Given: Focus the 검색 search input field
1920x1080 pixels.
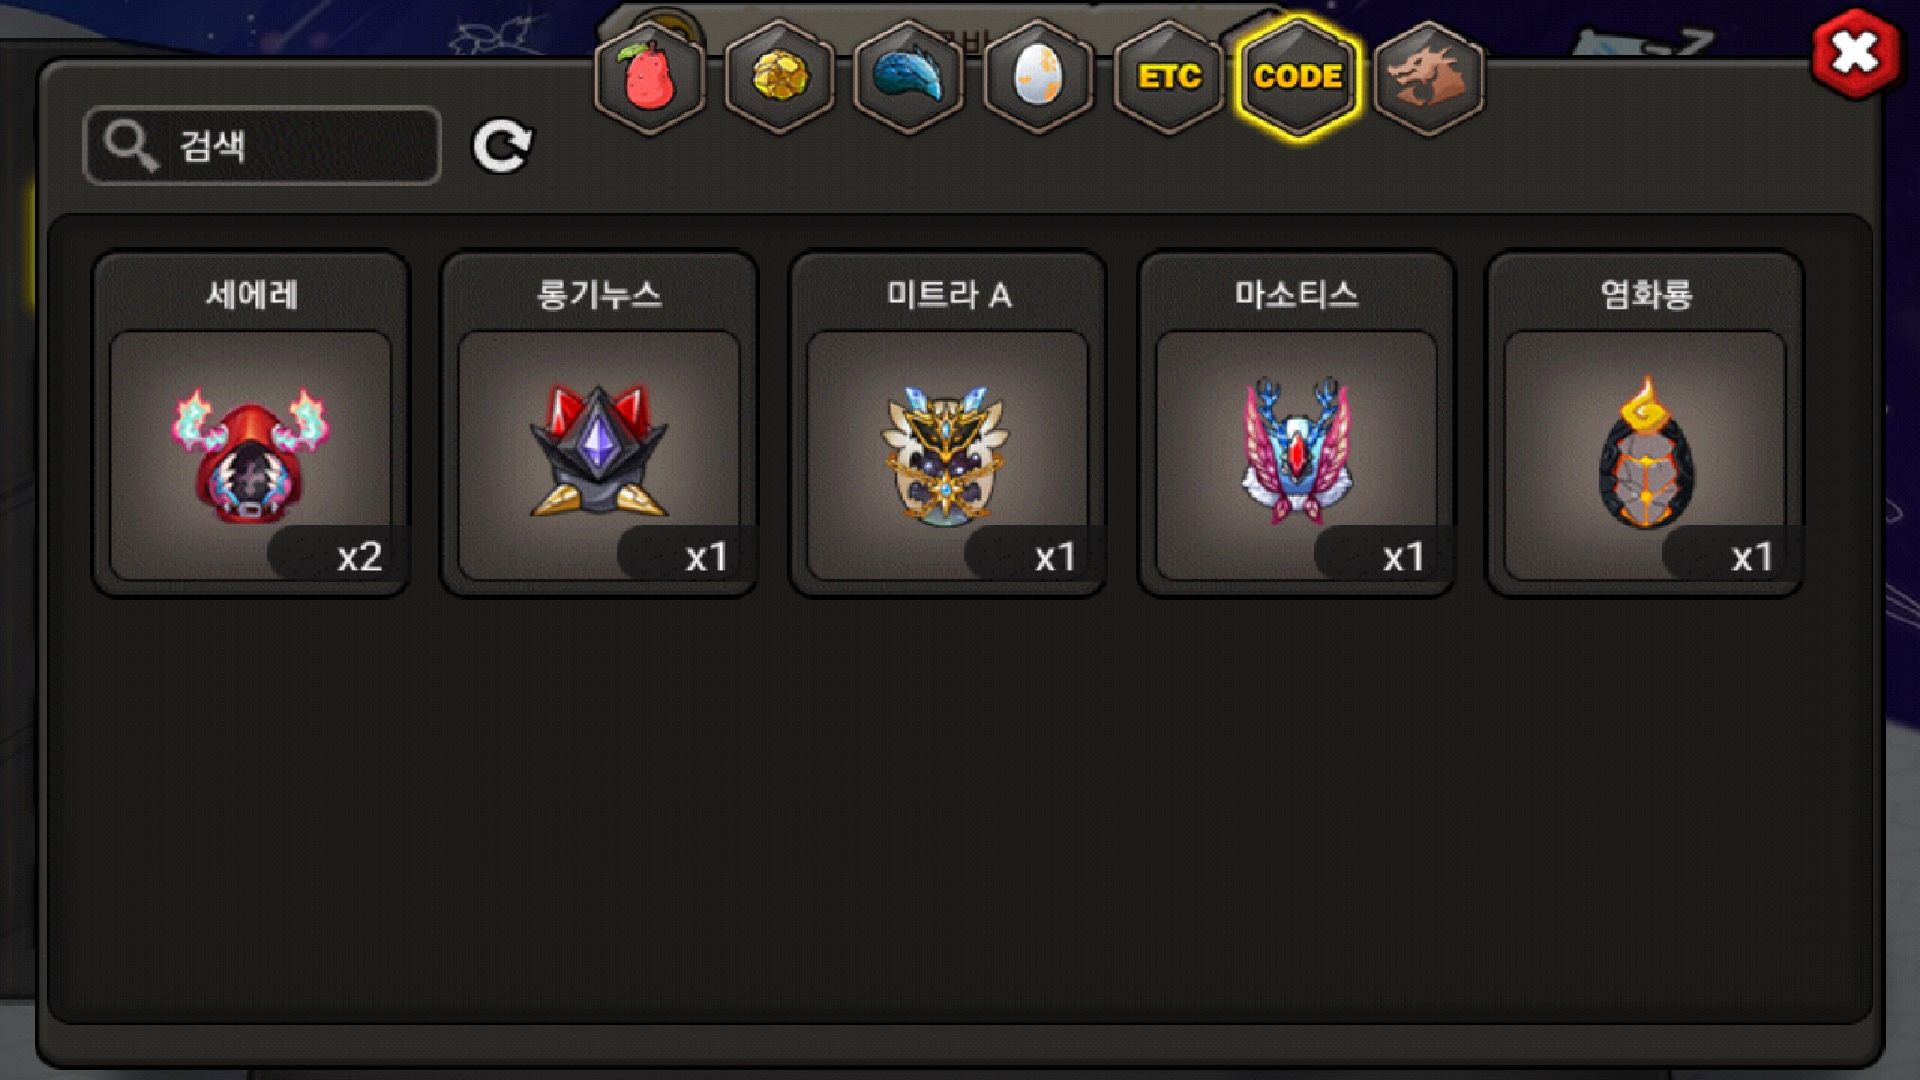Looking at the screenshot, I should coord(262,146).
